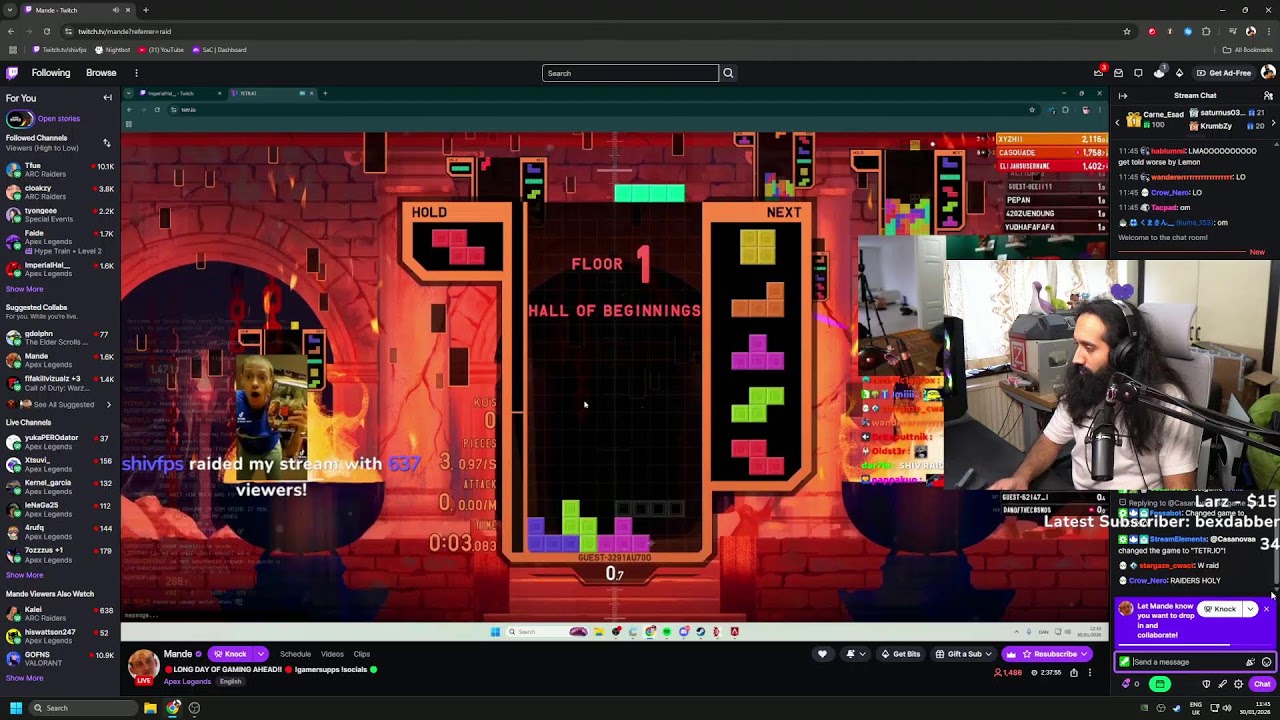Open the Windows taskbar search
This screenshot has height=720, width=1280.
(85, 708)
